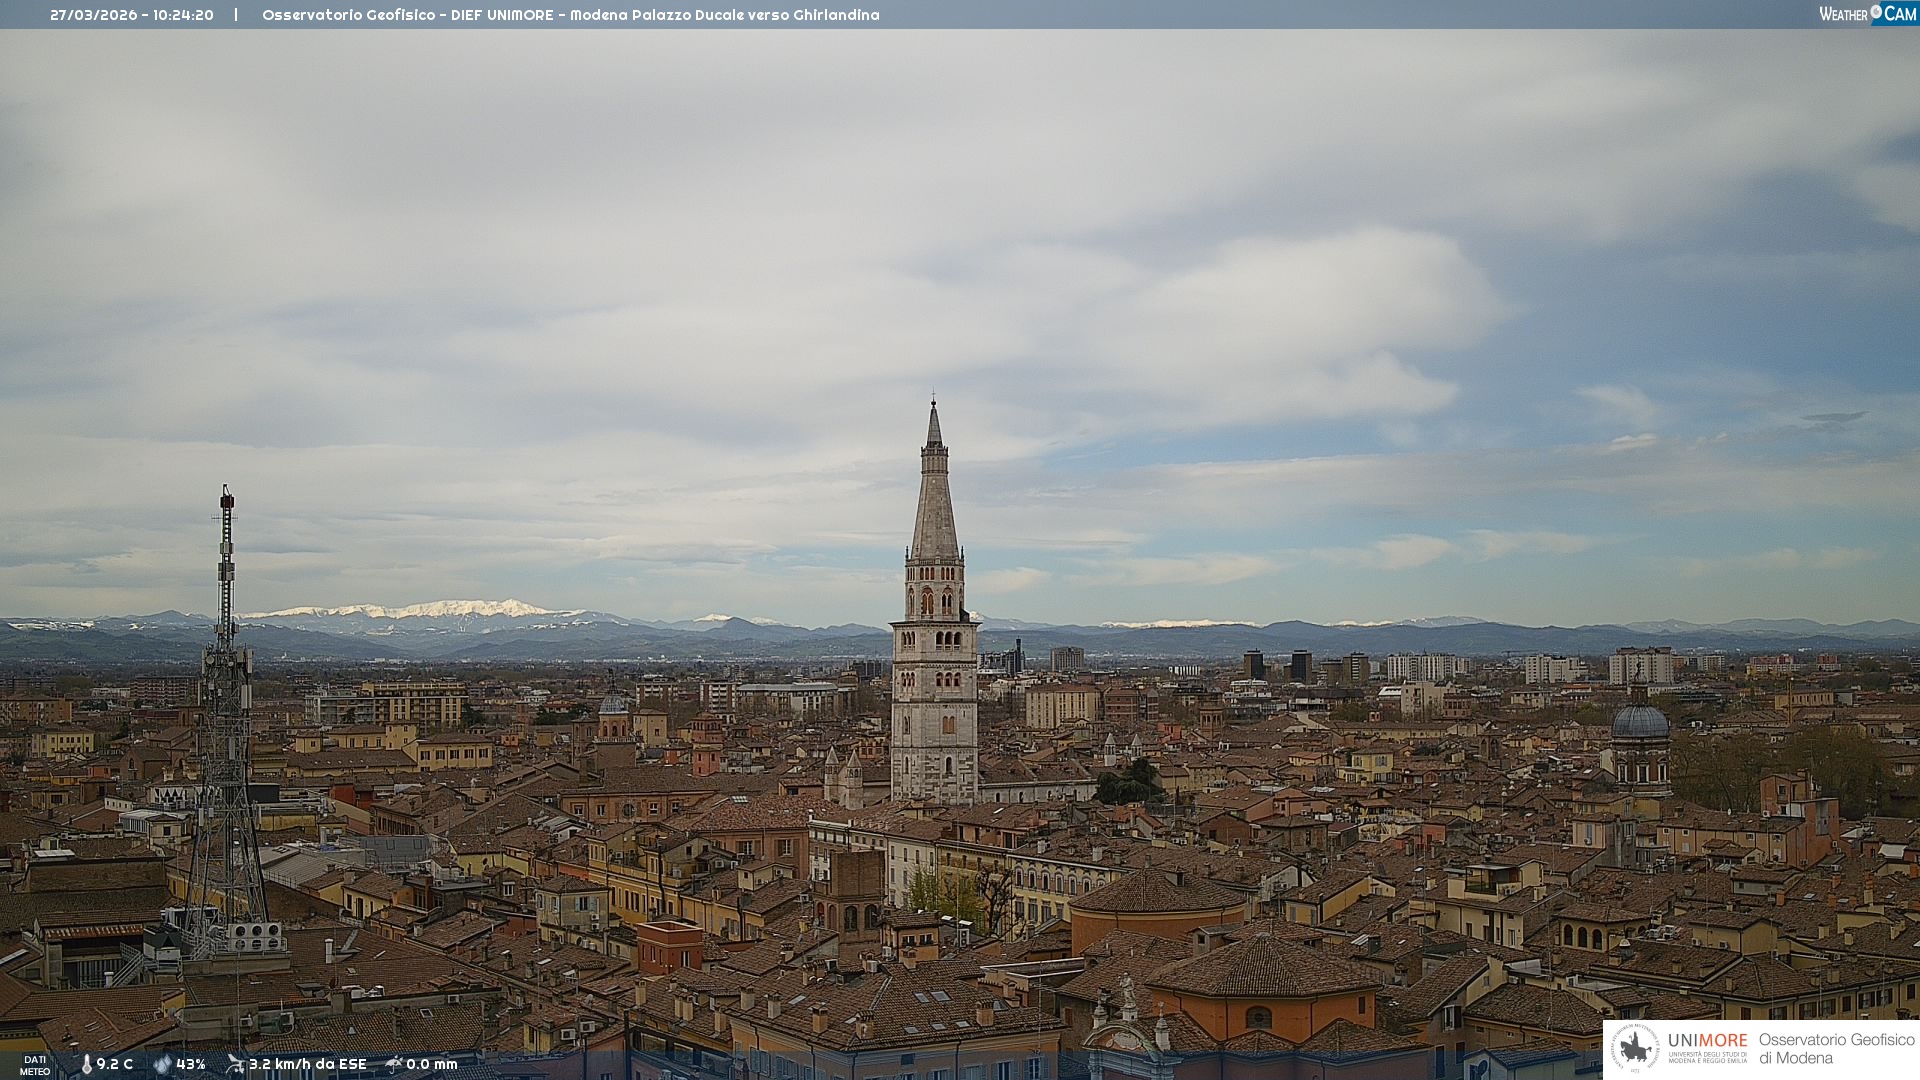Screen dimensions: 1920x1080
Task: Click the 0.0 mm rainfall value
Action: [x=432, y=1064]
